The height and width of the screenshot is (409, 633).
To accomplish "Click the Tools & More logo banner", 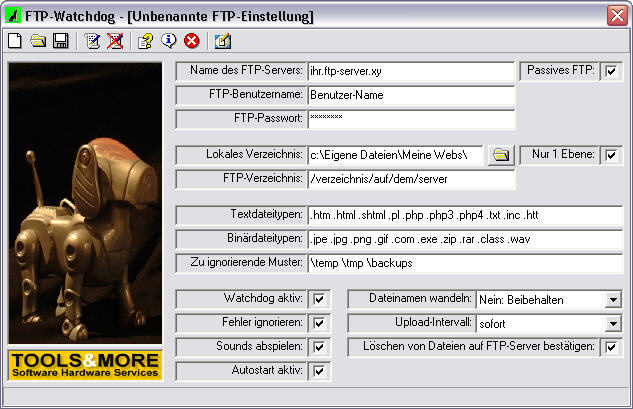I will (85, 365).
